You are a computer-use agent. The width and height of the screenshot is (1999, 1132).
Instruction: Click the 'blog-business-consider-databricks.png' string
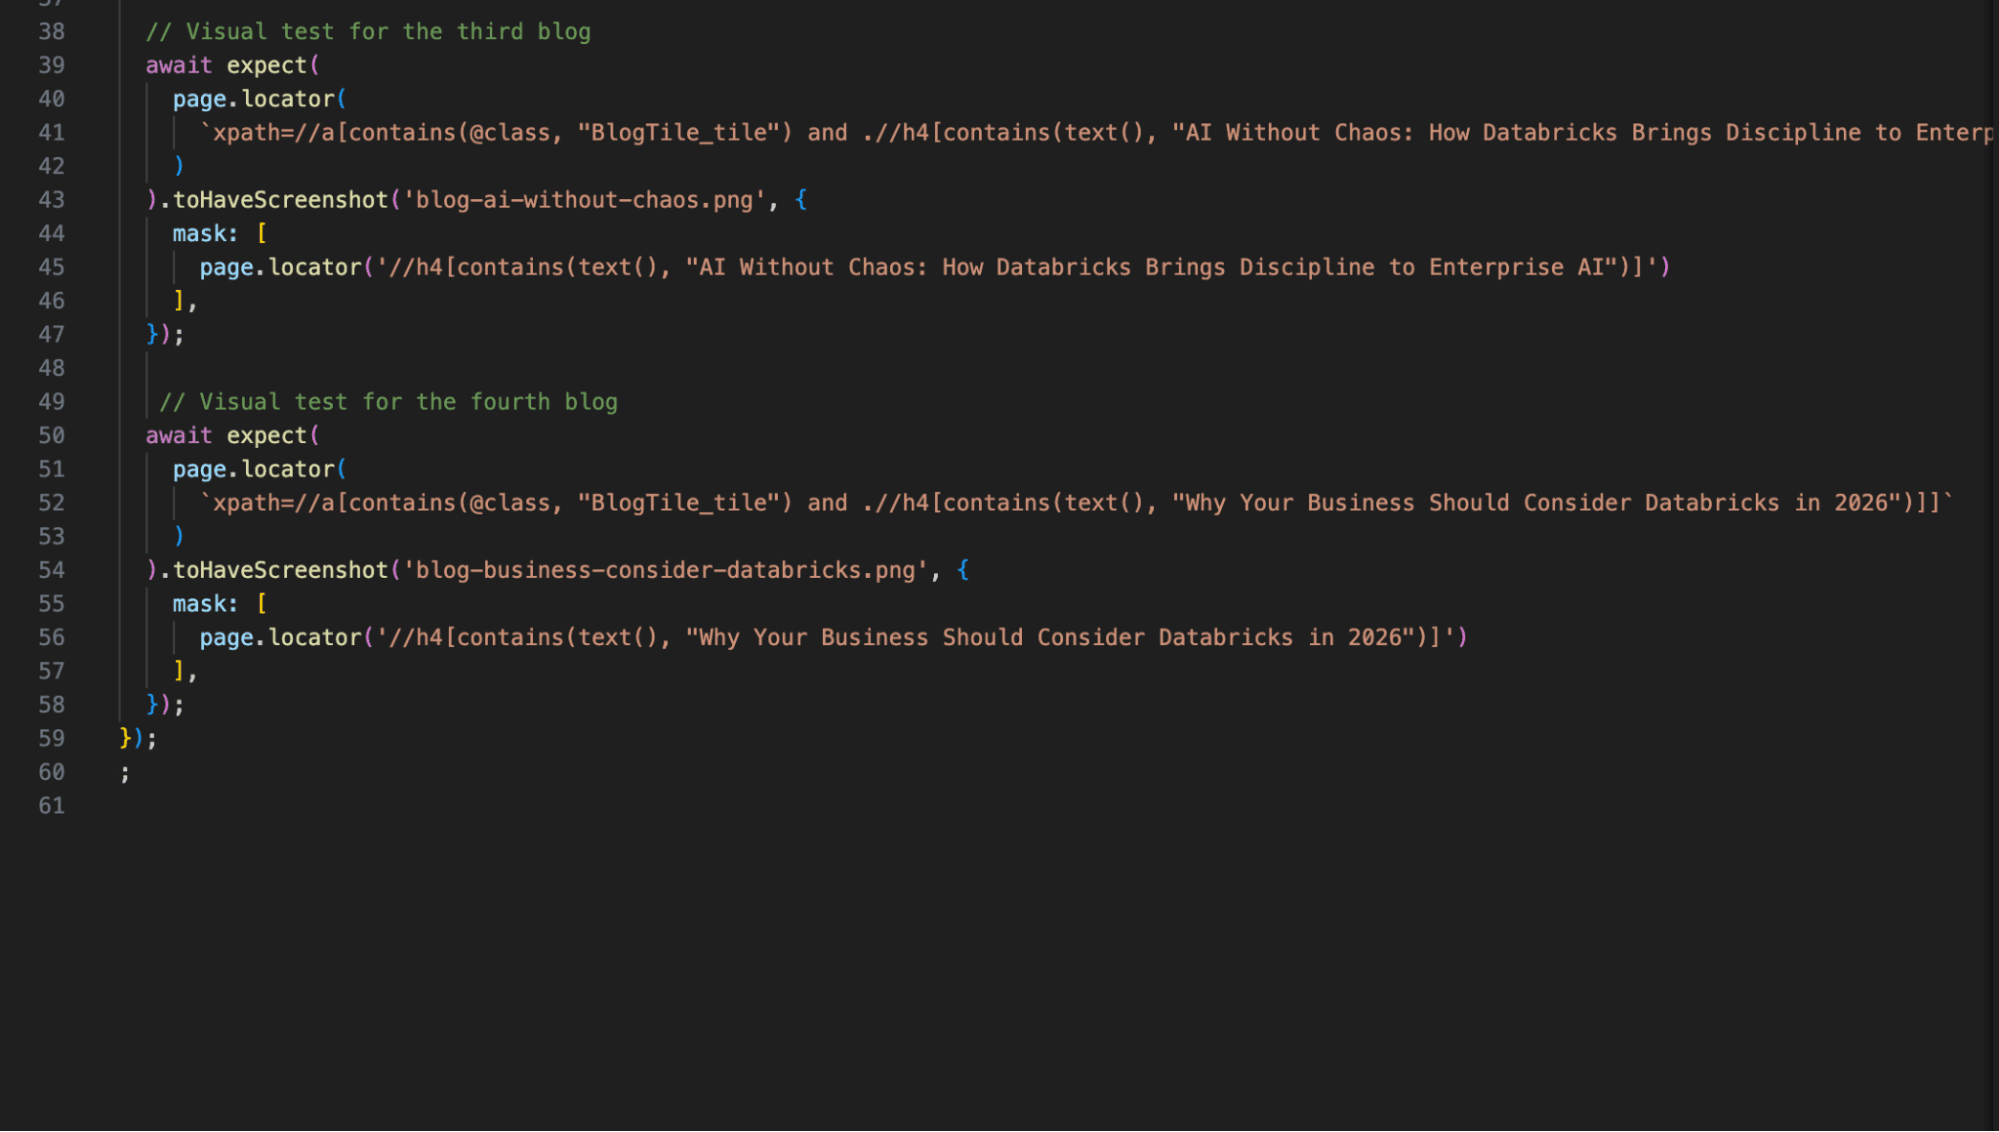[665, 571]
